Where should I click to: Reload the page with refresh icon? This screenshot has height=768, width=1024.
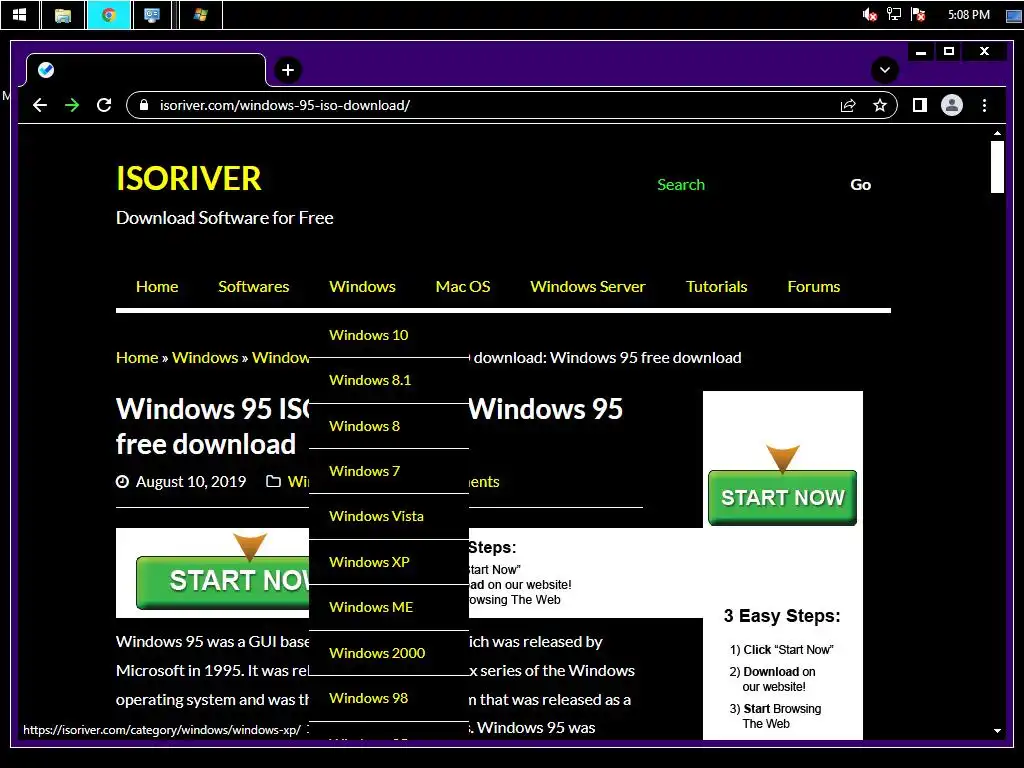click(104, 105)
